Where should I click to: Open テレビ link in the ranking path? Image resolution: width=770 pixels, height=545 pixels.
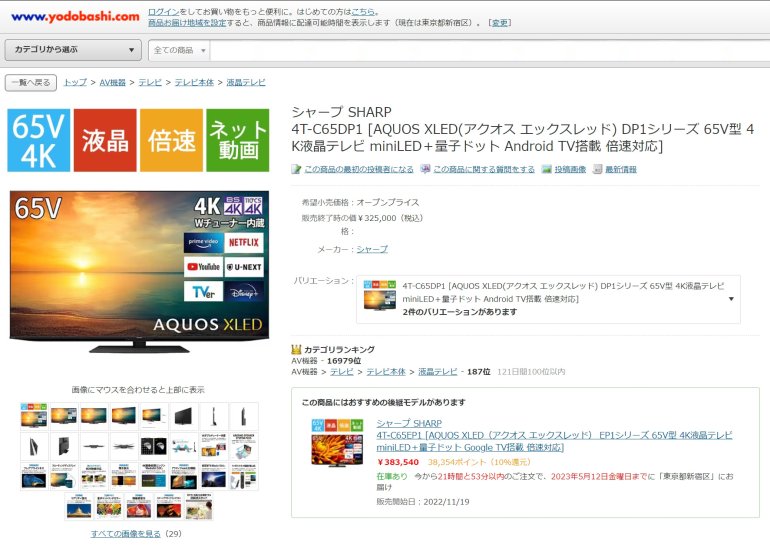click(342, 372)
